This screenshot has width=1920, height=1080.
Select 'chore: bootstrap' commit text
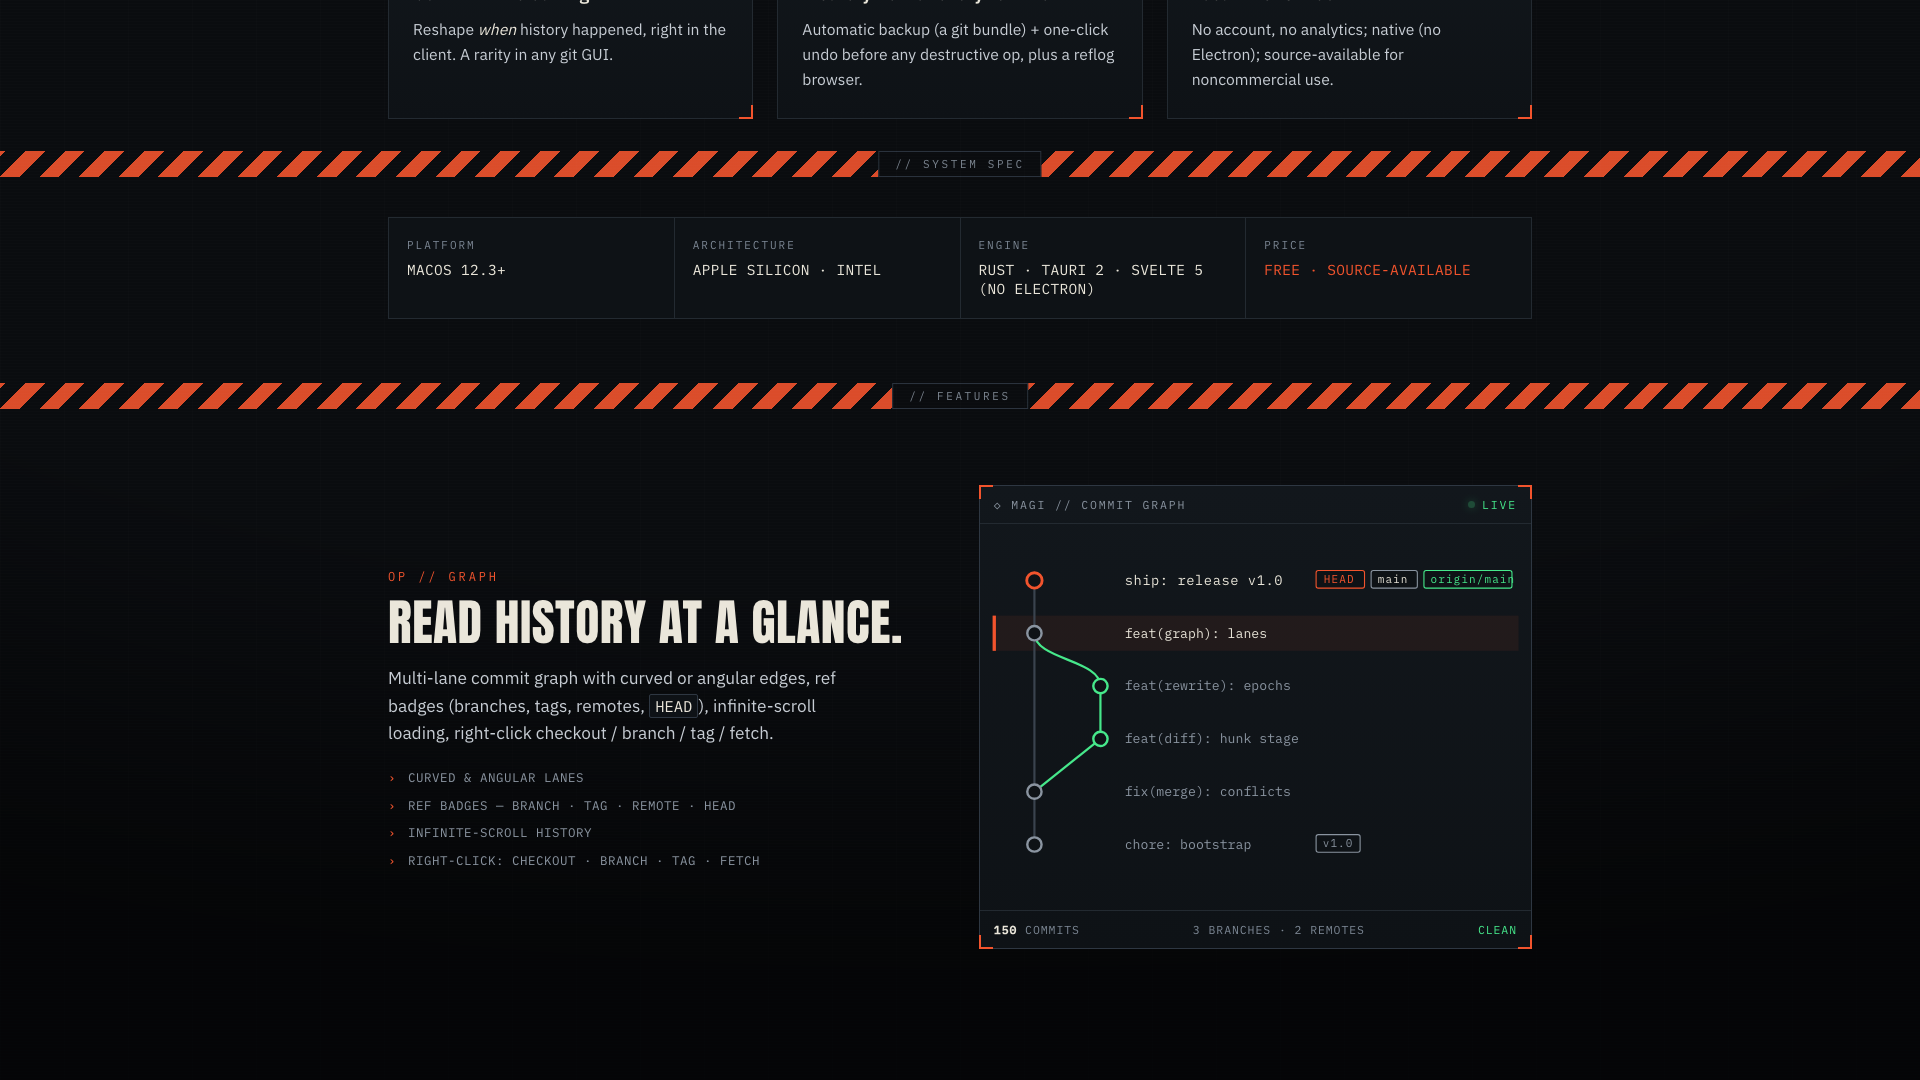pyautogui.click(x=1187, y=845)
